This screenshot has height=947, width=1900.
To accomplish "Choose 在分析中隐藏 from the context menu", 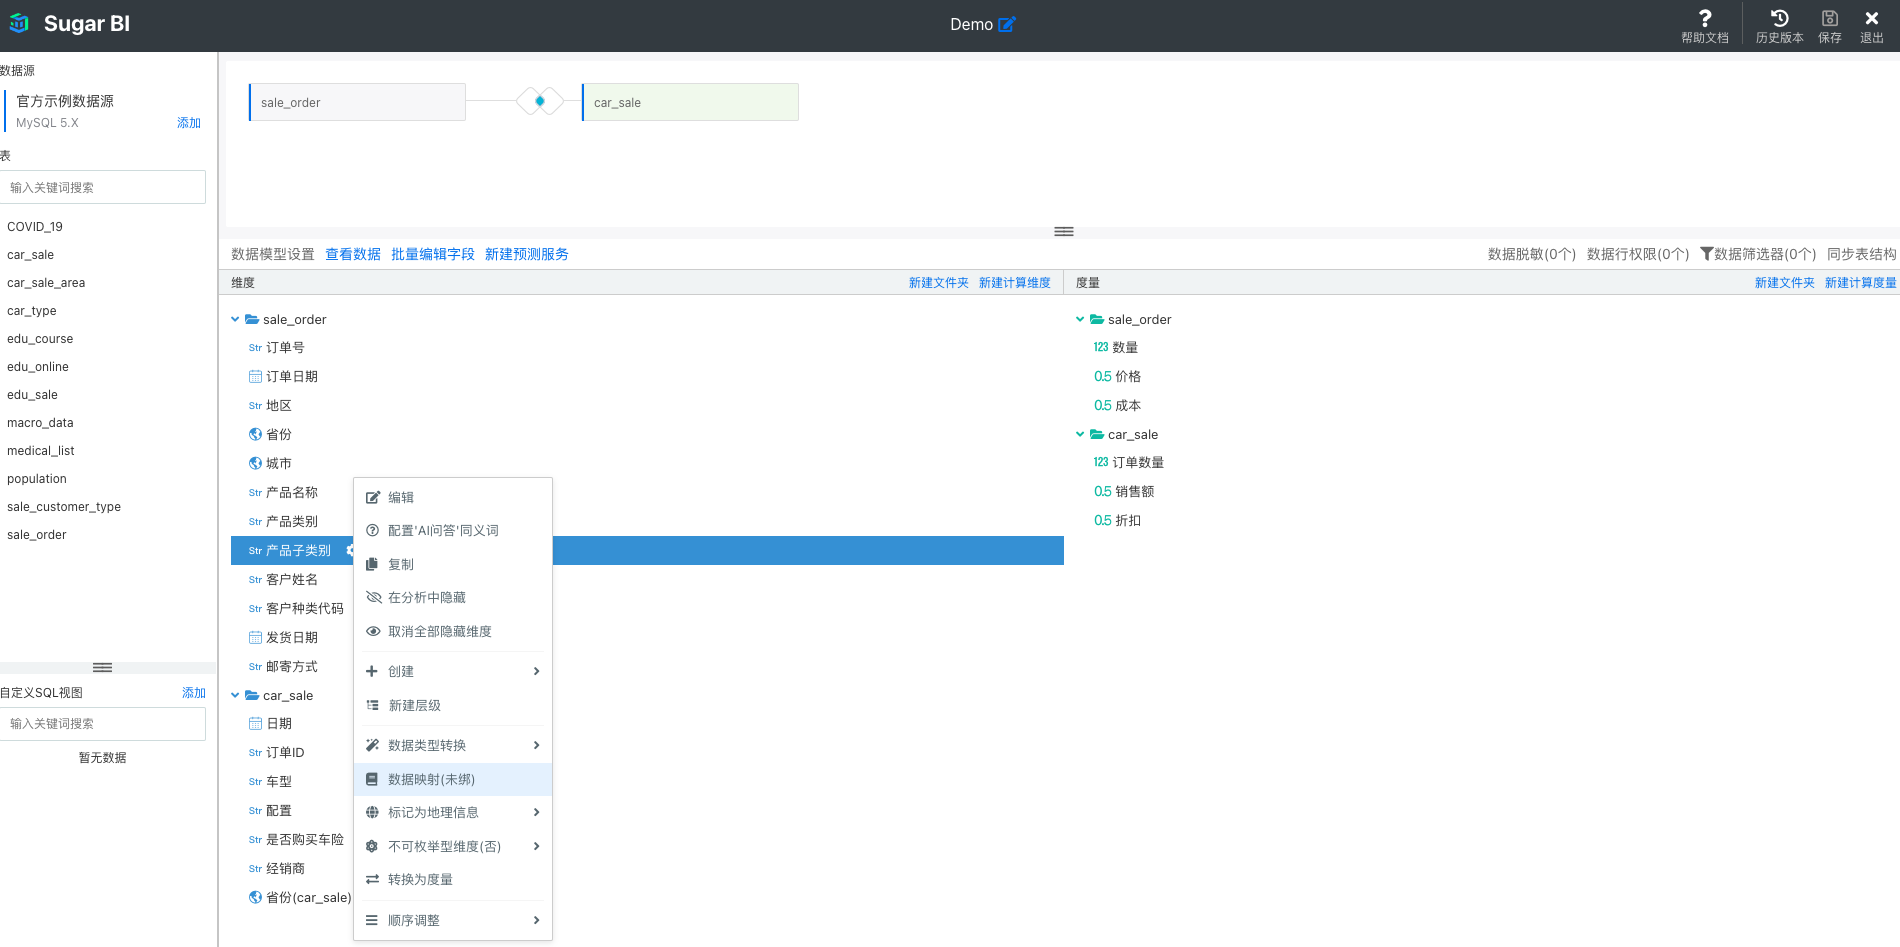I will point(453,597).
